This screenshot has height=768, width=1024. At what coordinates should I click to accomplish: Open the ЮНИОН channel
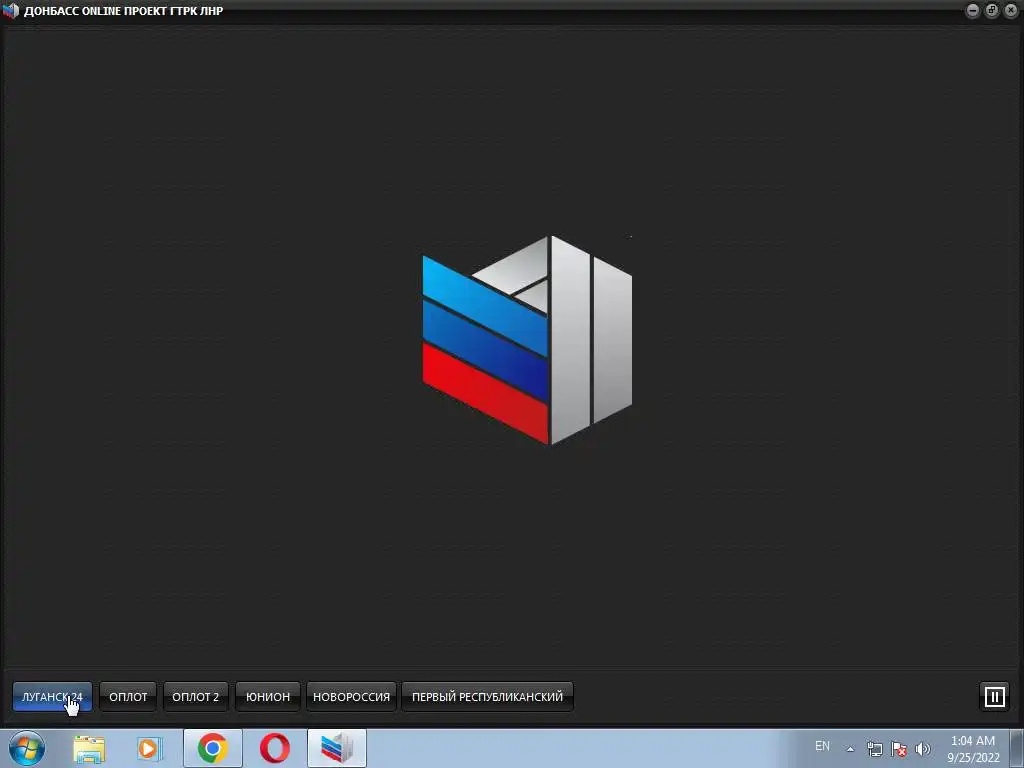point(268,697)
